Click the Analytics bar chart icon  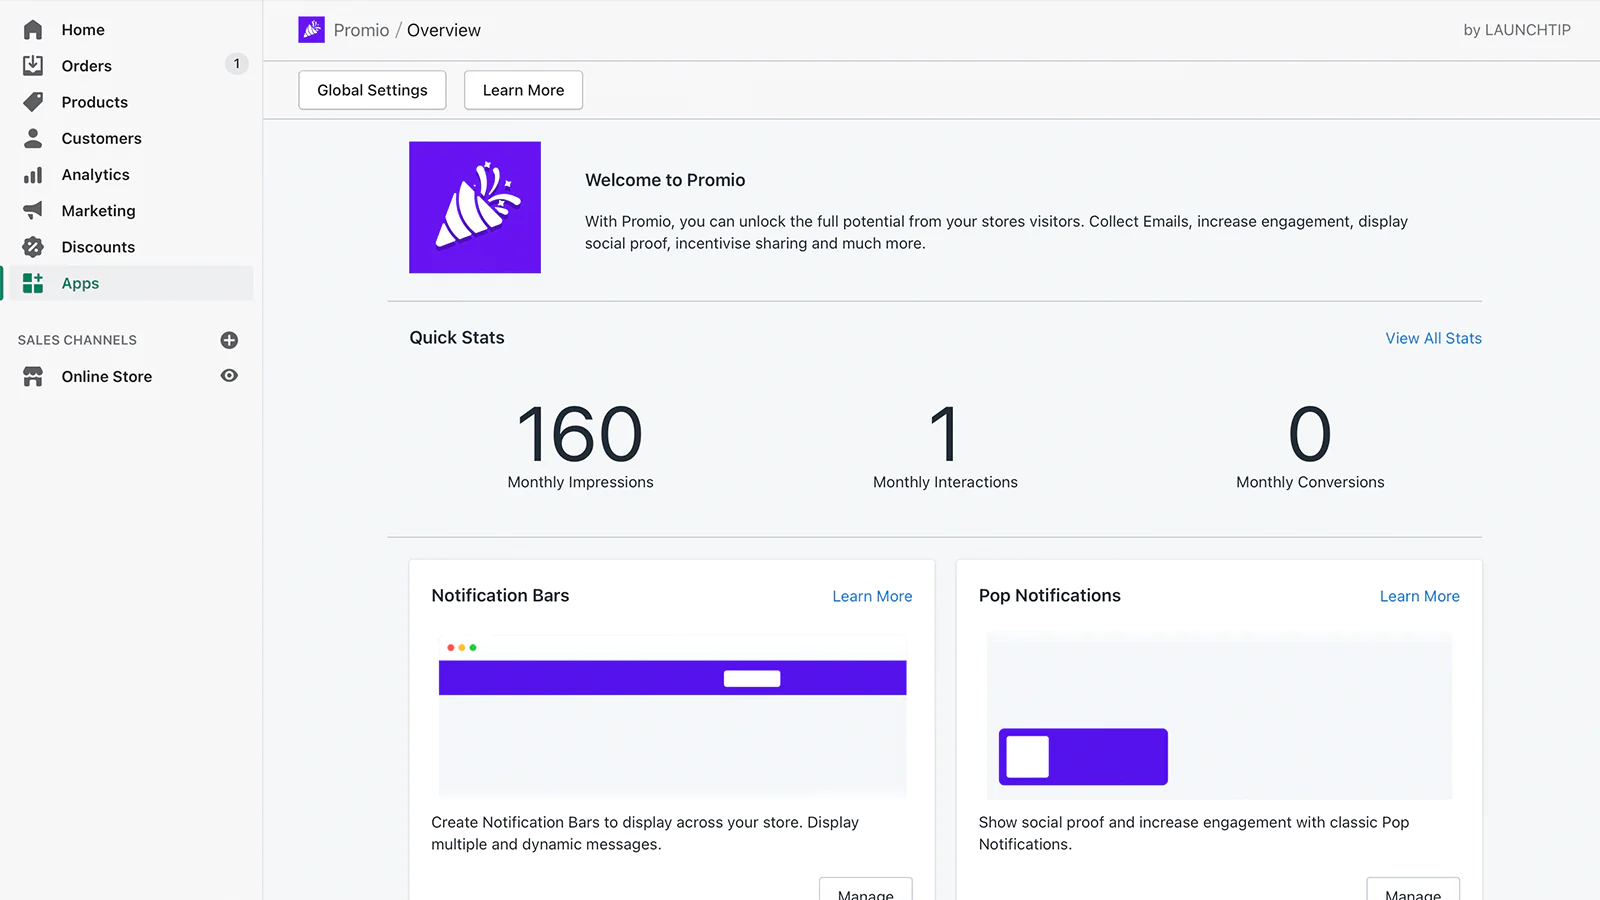(x=33, y=175)
